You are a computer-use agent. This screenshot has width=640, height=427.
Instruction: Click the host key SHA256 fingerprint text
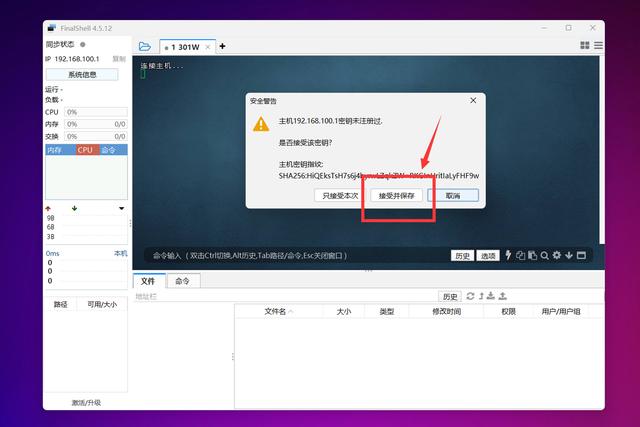[379, 176]
